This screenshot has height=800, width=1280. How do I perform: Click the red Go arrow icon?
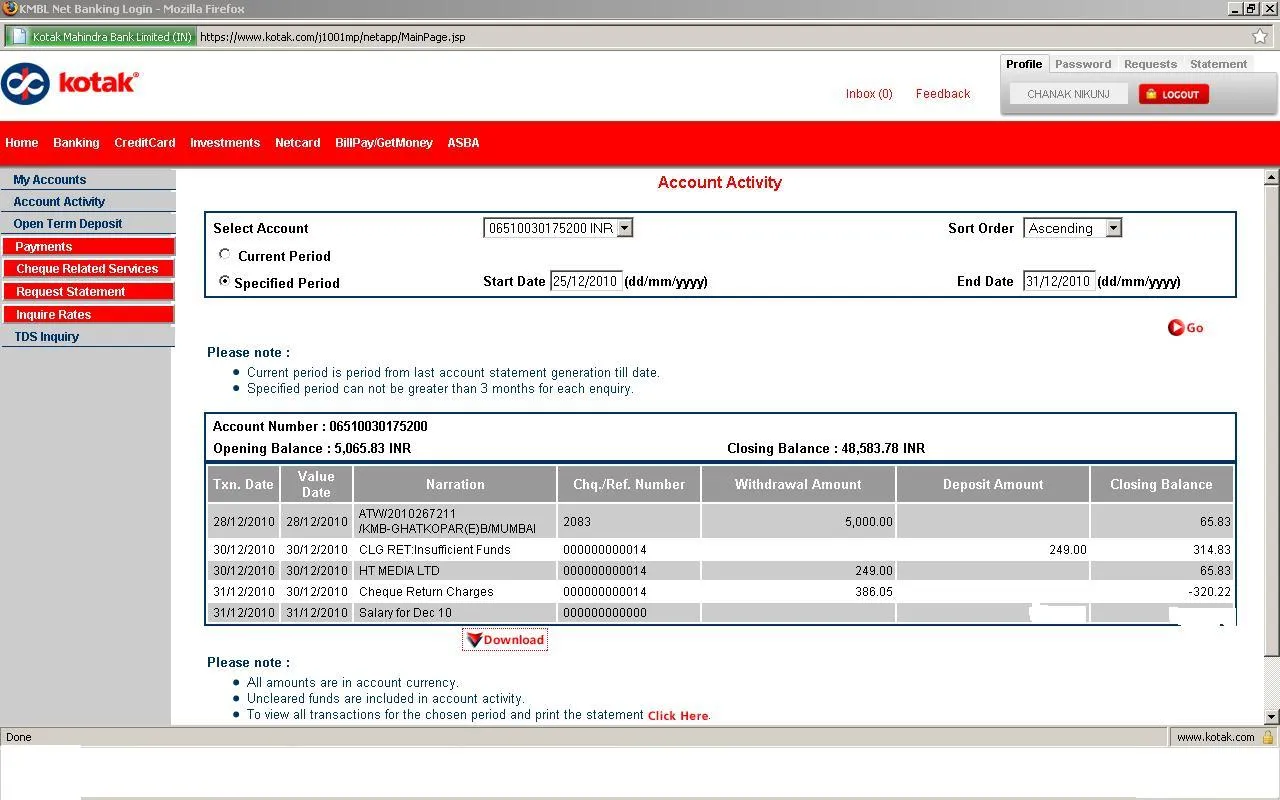click(x=1176, y=328)
